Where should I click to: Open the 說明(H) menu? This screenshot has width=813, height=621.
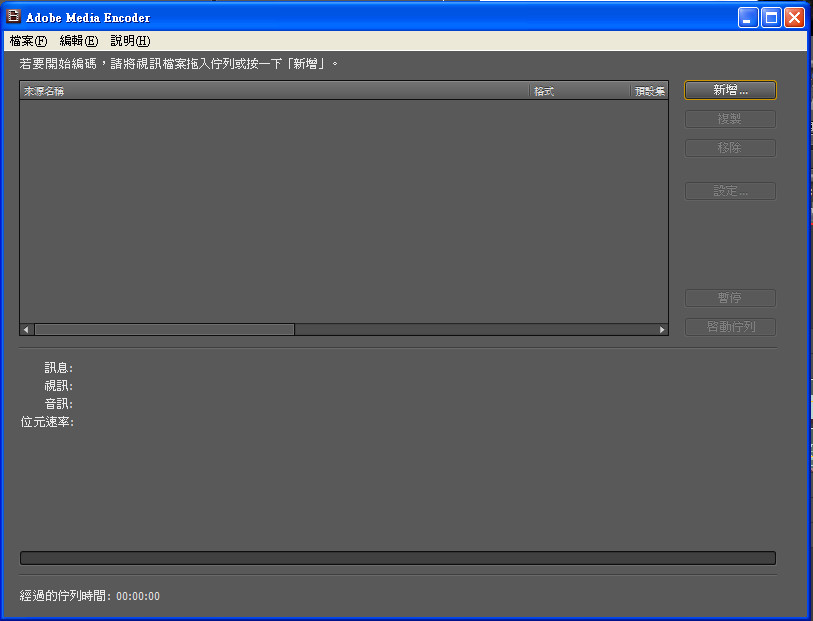coord(130,41)
